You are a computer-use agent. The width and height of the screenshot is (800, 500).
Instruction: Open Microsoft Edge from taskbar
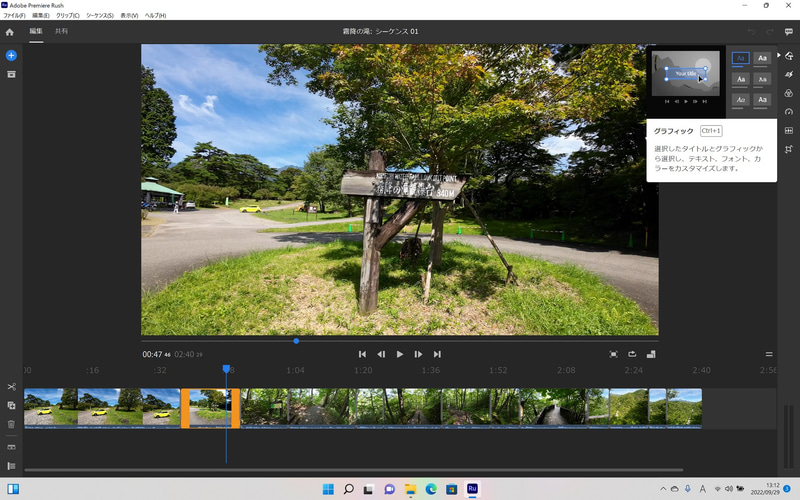[x=431, y=489]
